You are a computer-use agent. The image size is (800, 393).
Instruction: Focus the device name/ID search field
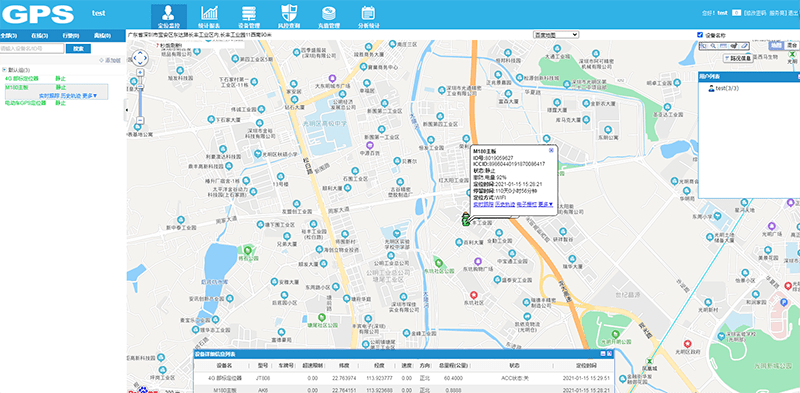click(32, 48)
